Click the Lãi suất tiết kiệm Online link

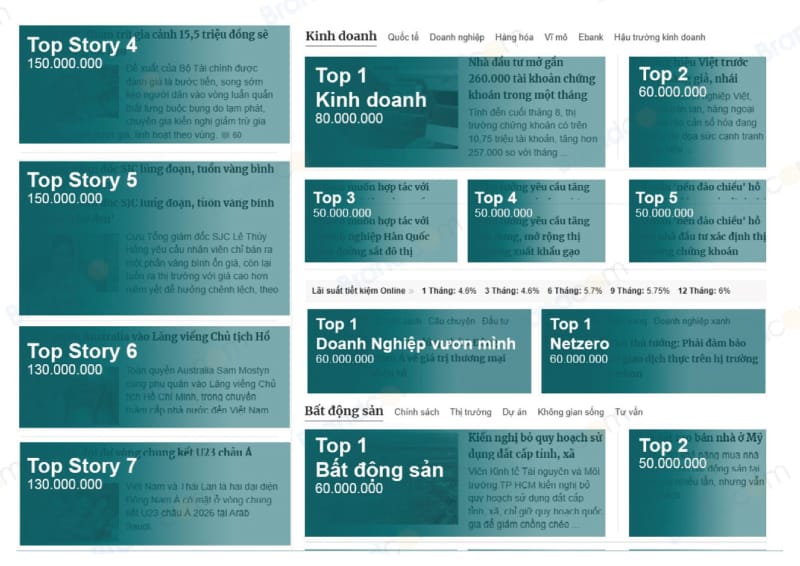[359, 291]
